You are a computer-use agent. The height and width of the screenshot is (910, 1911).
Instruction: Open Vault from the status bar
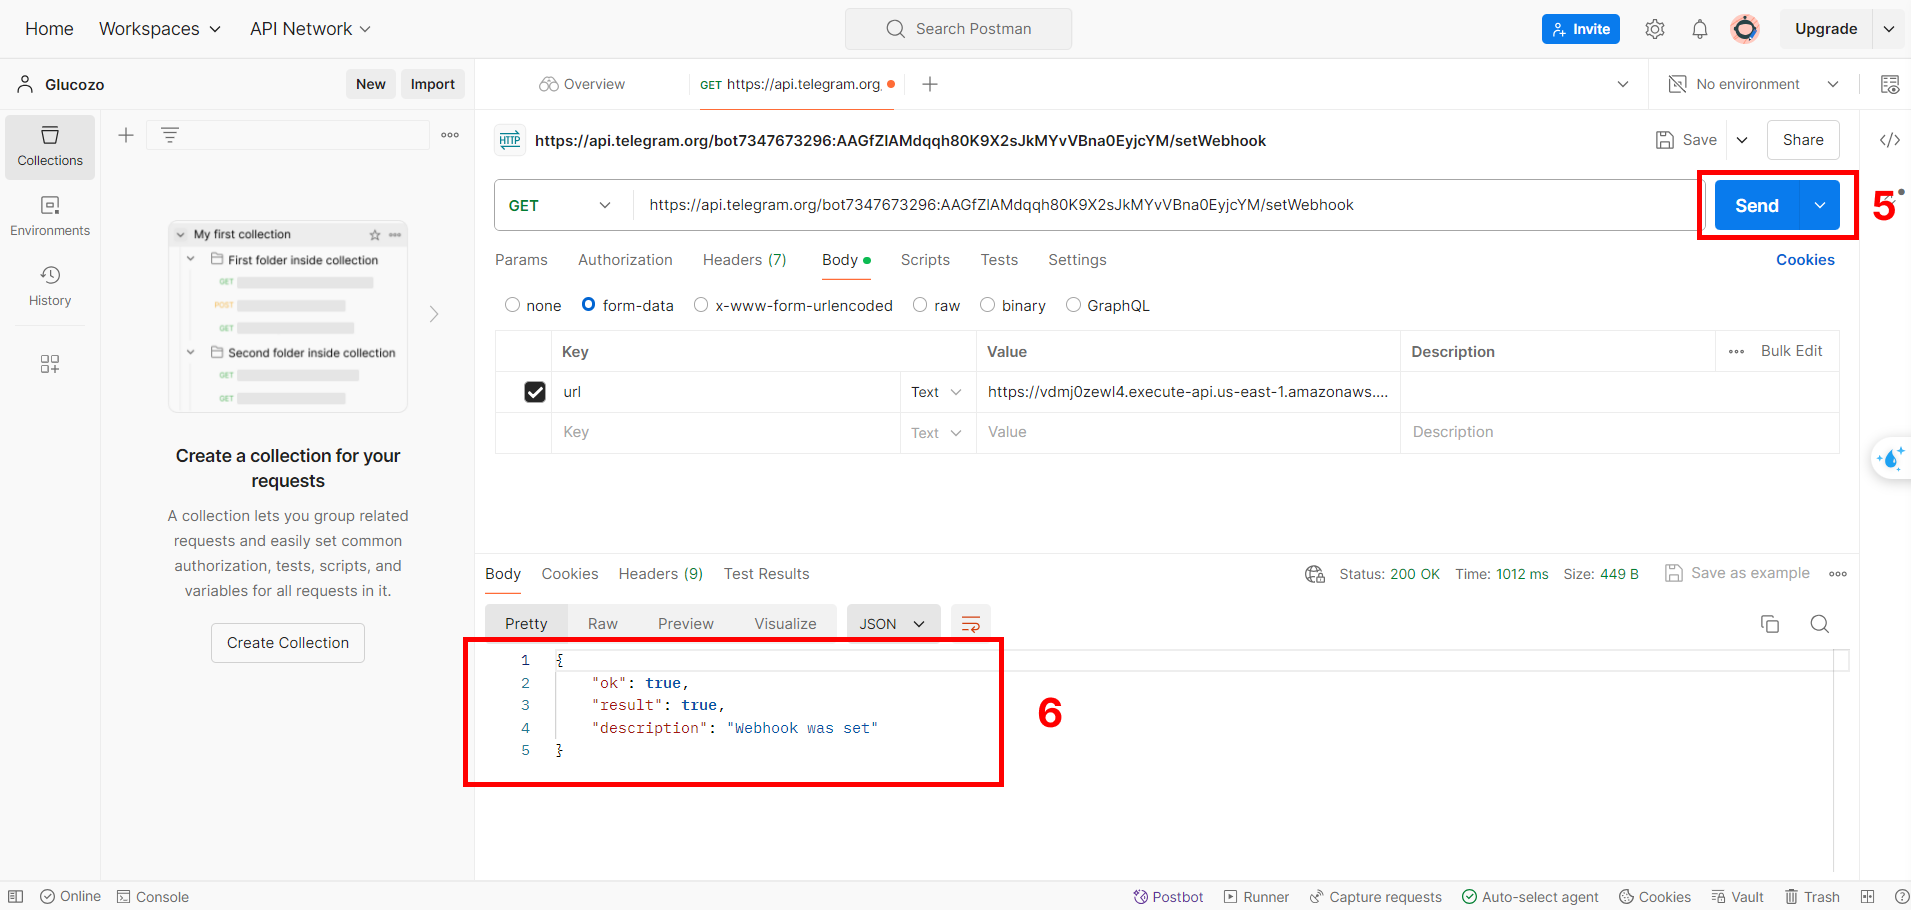tap(1737, 897)
